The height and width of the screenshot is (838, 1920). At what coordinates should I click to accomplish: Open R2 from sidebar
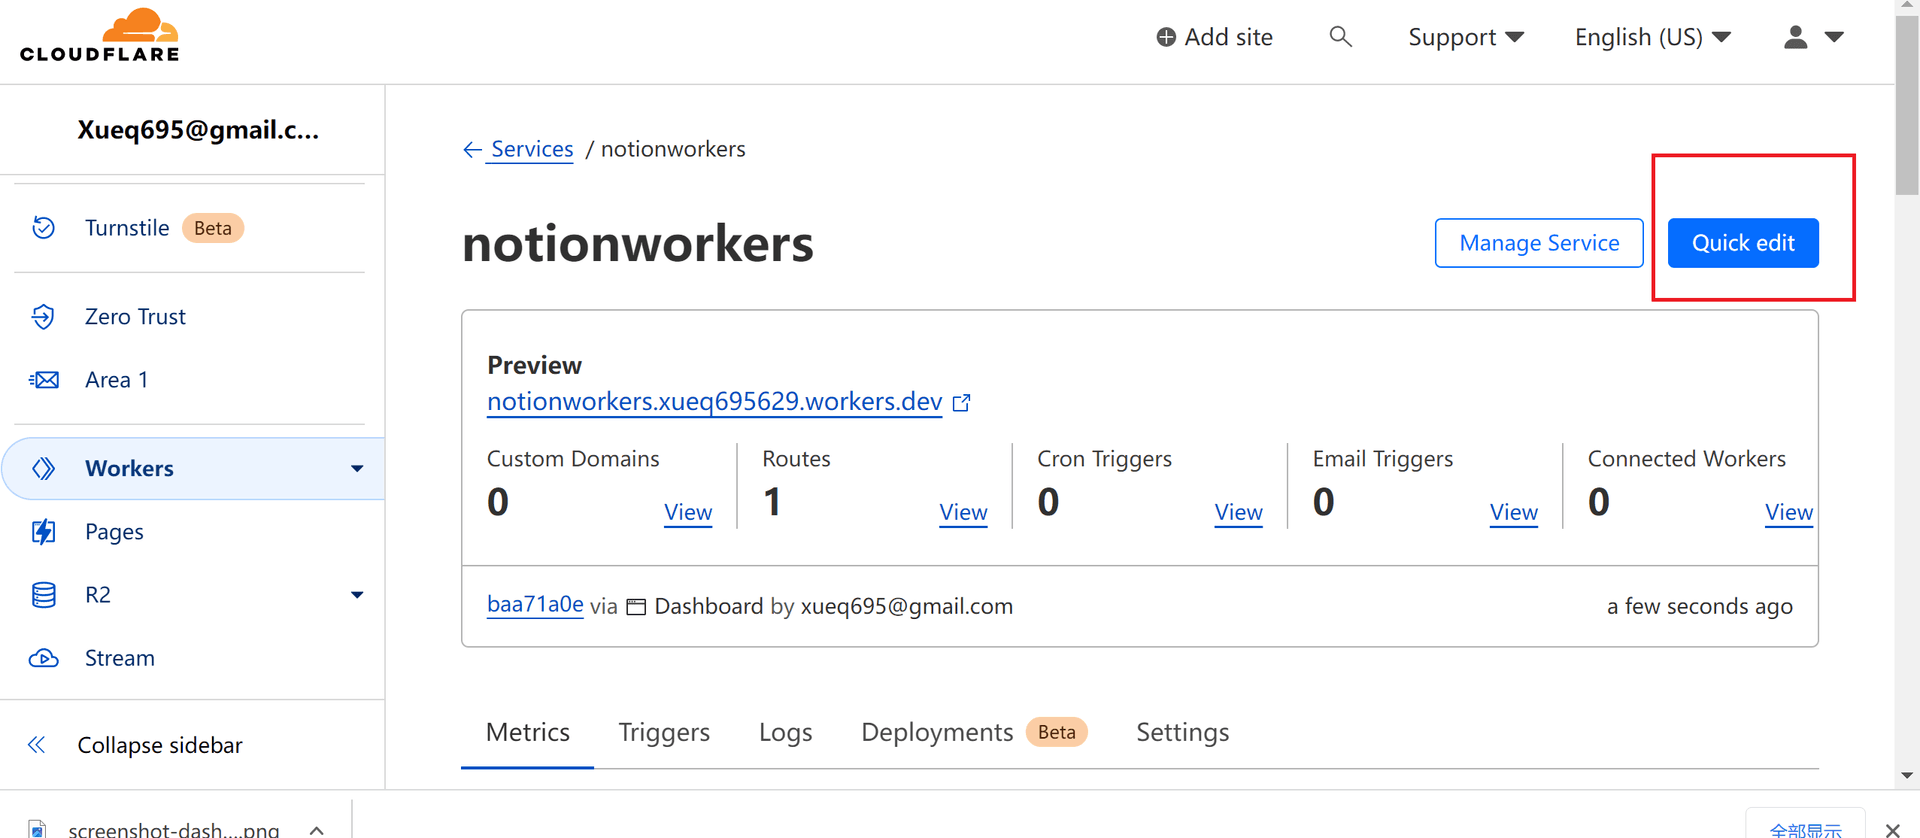pos(98,595)
